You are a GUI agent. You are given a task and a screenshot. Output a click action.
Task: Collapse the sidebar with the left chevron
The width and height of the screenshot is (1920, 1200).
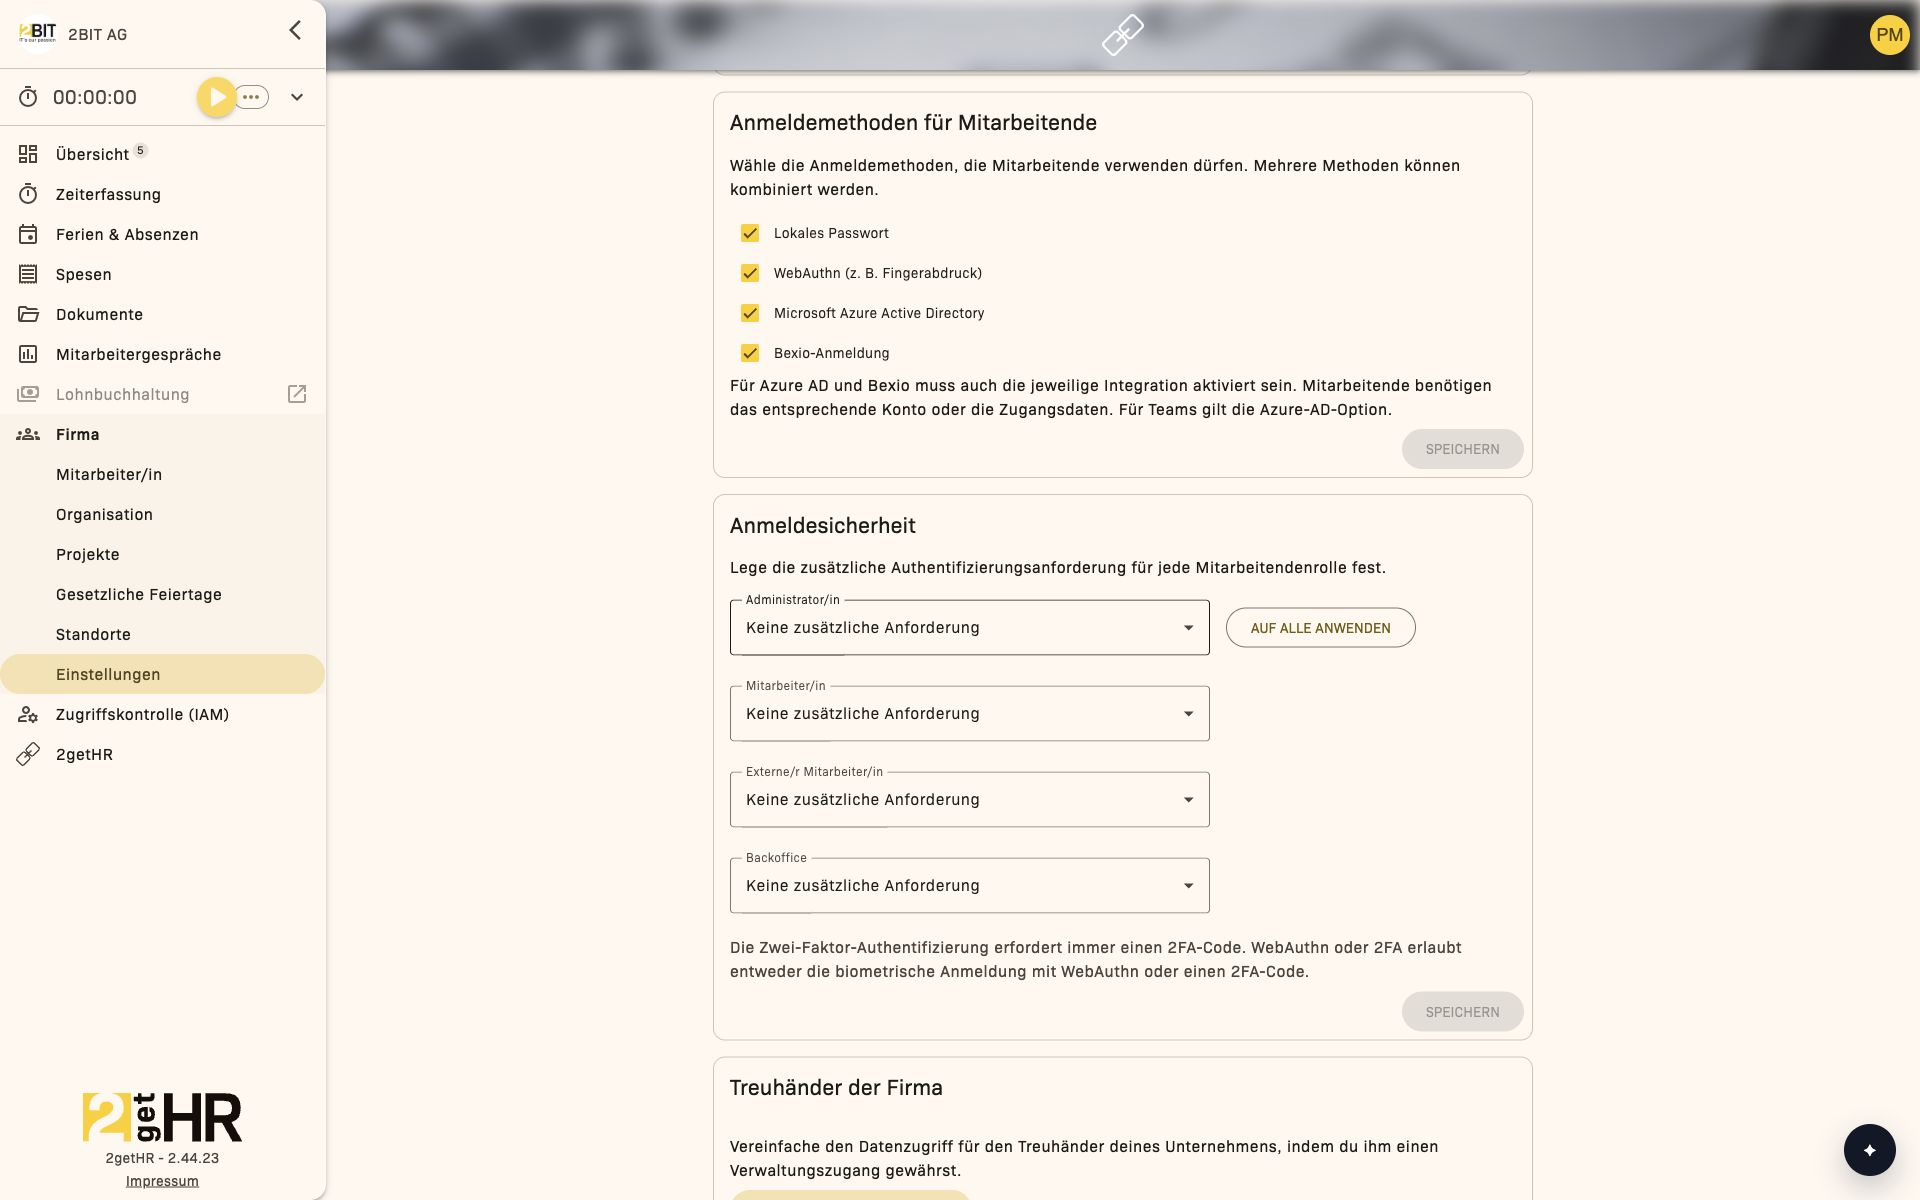coord(295,30)
